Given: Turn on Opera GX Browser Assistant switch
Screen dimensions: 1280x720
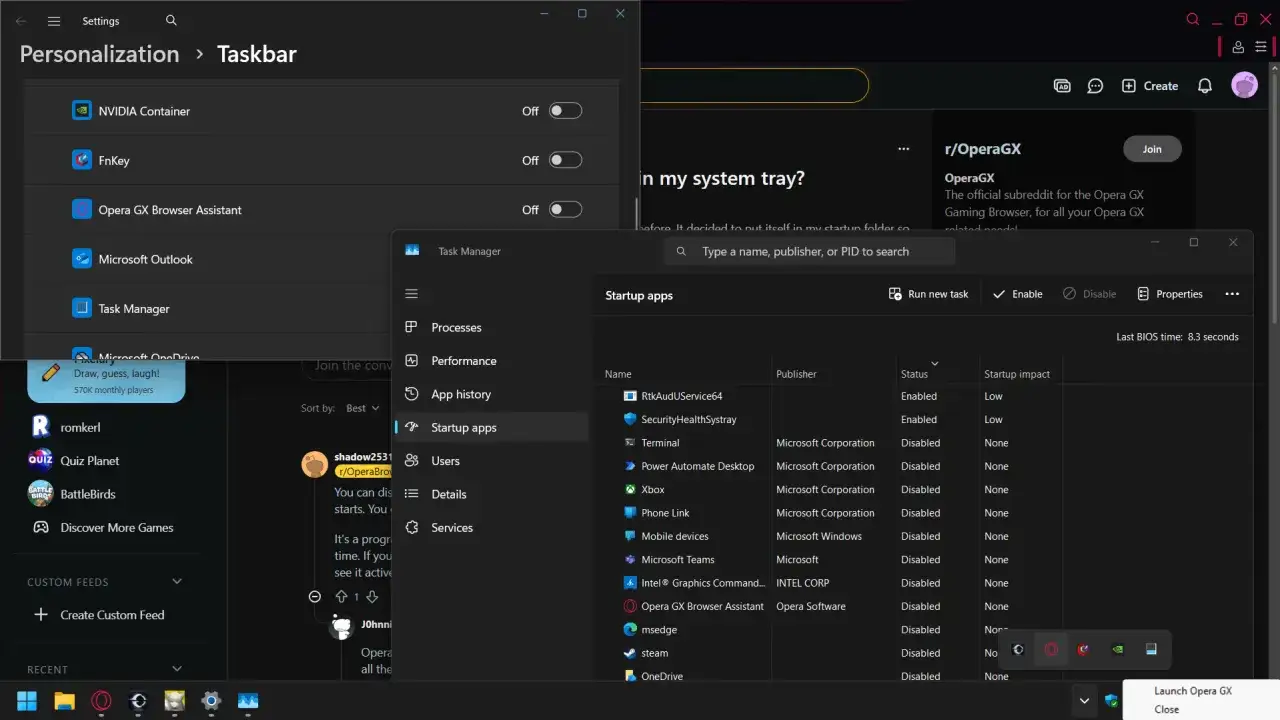Looking at the screenshot, I should [565, 210].
